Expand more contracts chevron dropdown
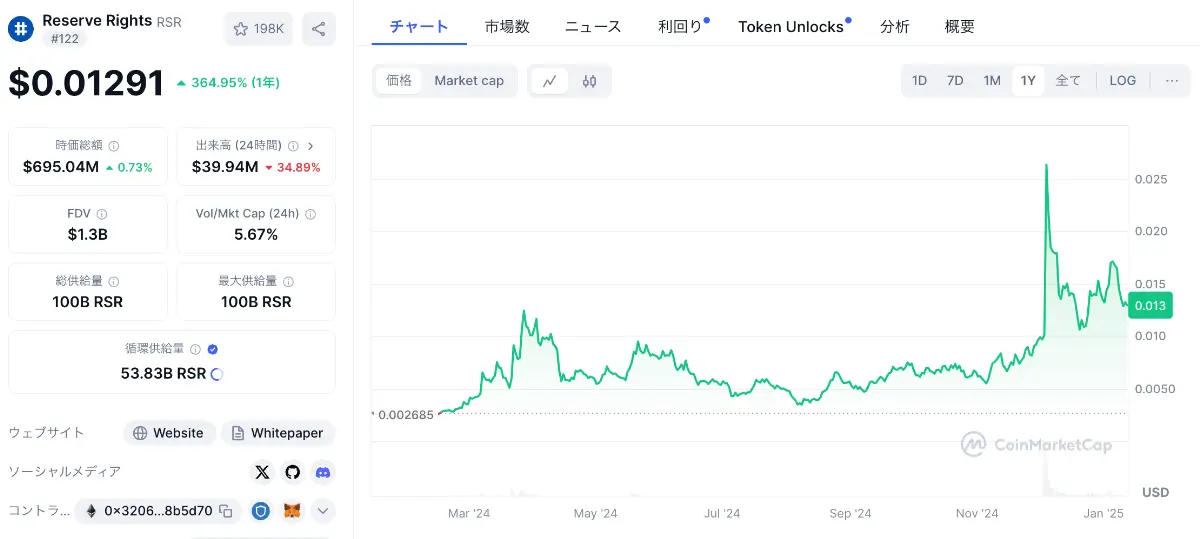The image size is (1200, 539). 322,511
